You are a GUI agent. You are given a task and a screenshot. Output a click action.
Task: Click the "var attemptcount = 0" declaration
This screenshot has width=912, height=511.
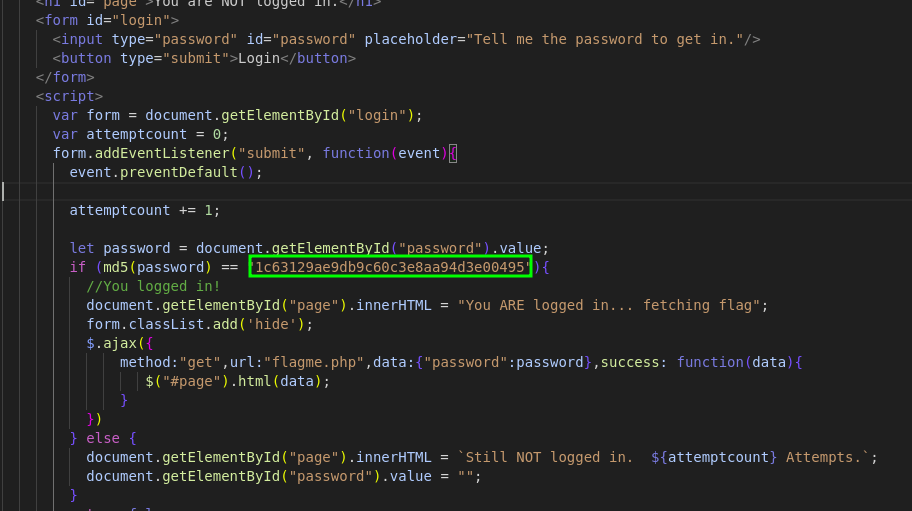pyautogui.click(x=141, y=134)
